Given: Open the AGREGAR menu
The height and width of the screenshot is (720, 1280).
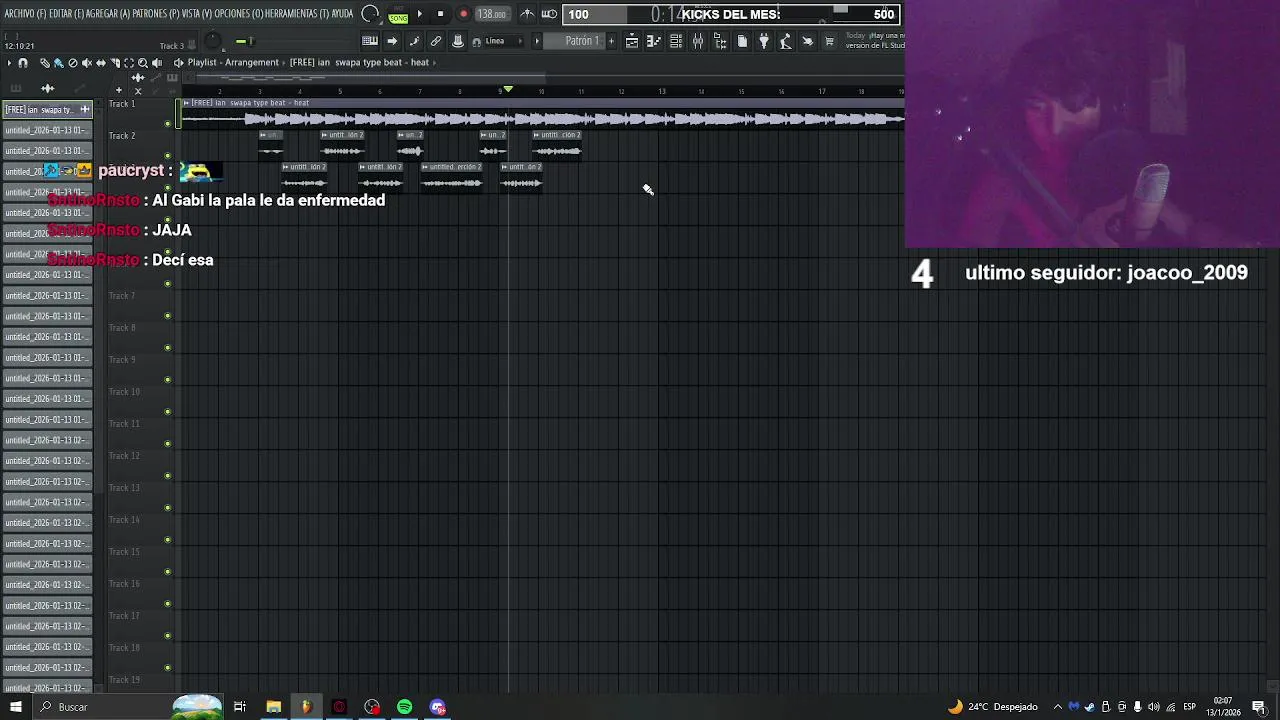Looking at the screenshot, I should click(x=109, y=14).
